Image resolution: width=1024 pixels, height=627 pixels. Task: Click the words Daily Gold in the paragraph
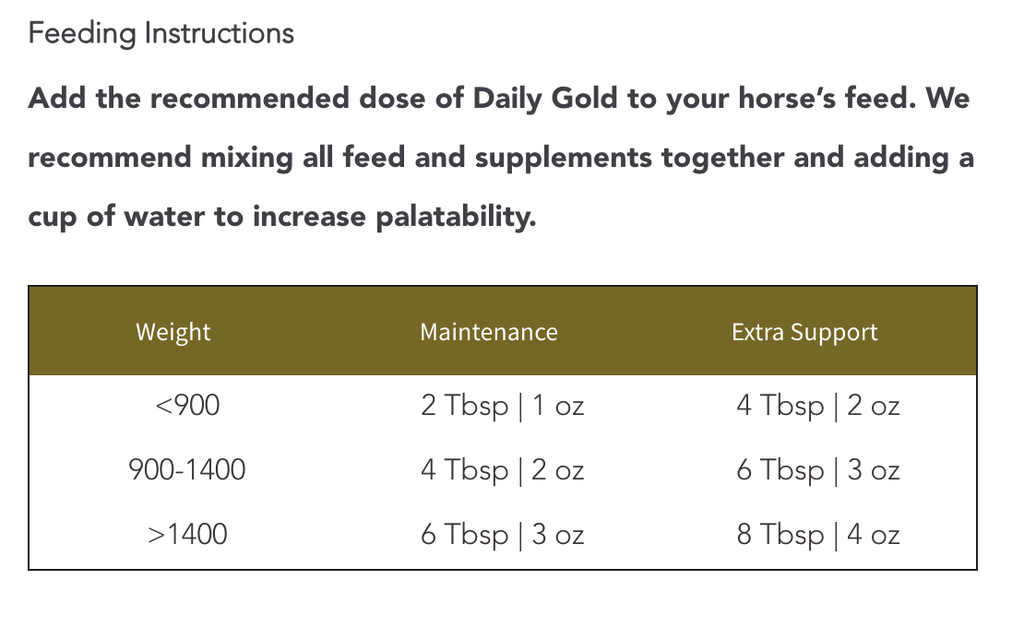545,99
